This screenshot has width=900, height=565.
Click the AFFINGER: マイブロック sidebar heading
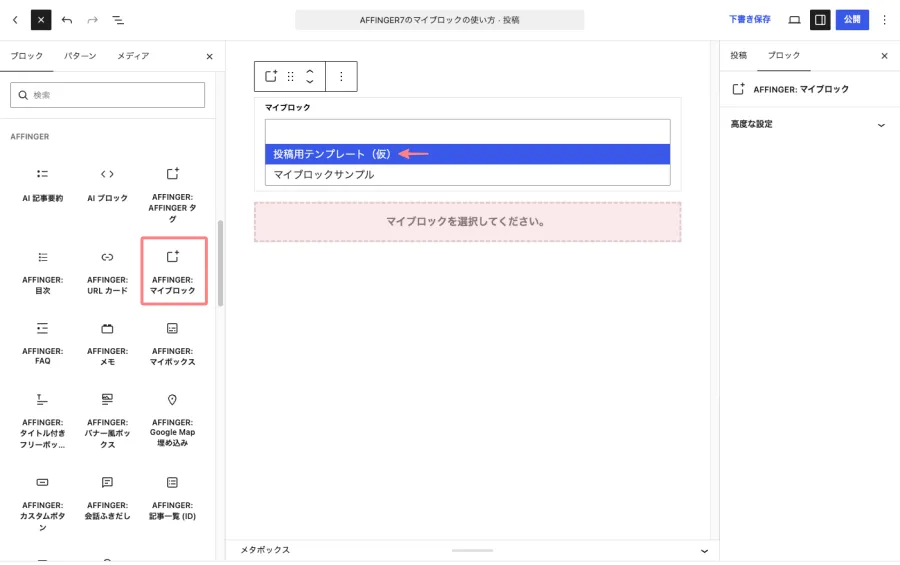801,89
